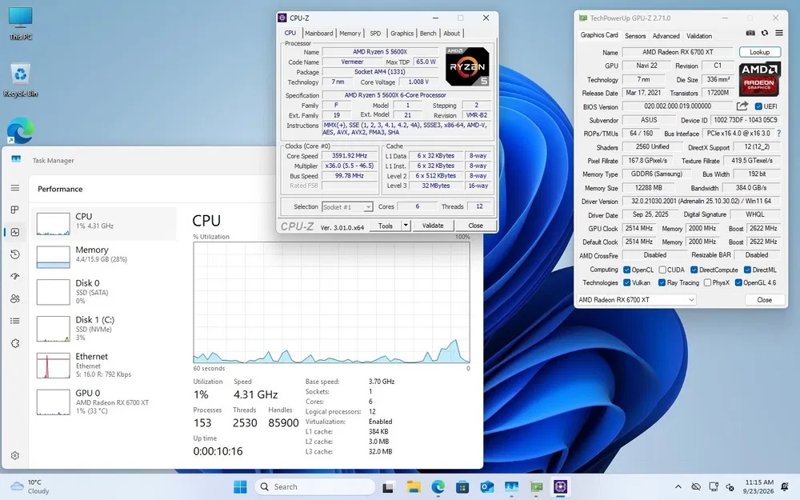Click Tools button in CPU-Z
Image resolution: width=800 pixels, height=500 pixels.
(385, 225)
